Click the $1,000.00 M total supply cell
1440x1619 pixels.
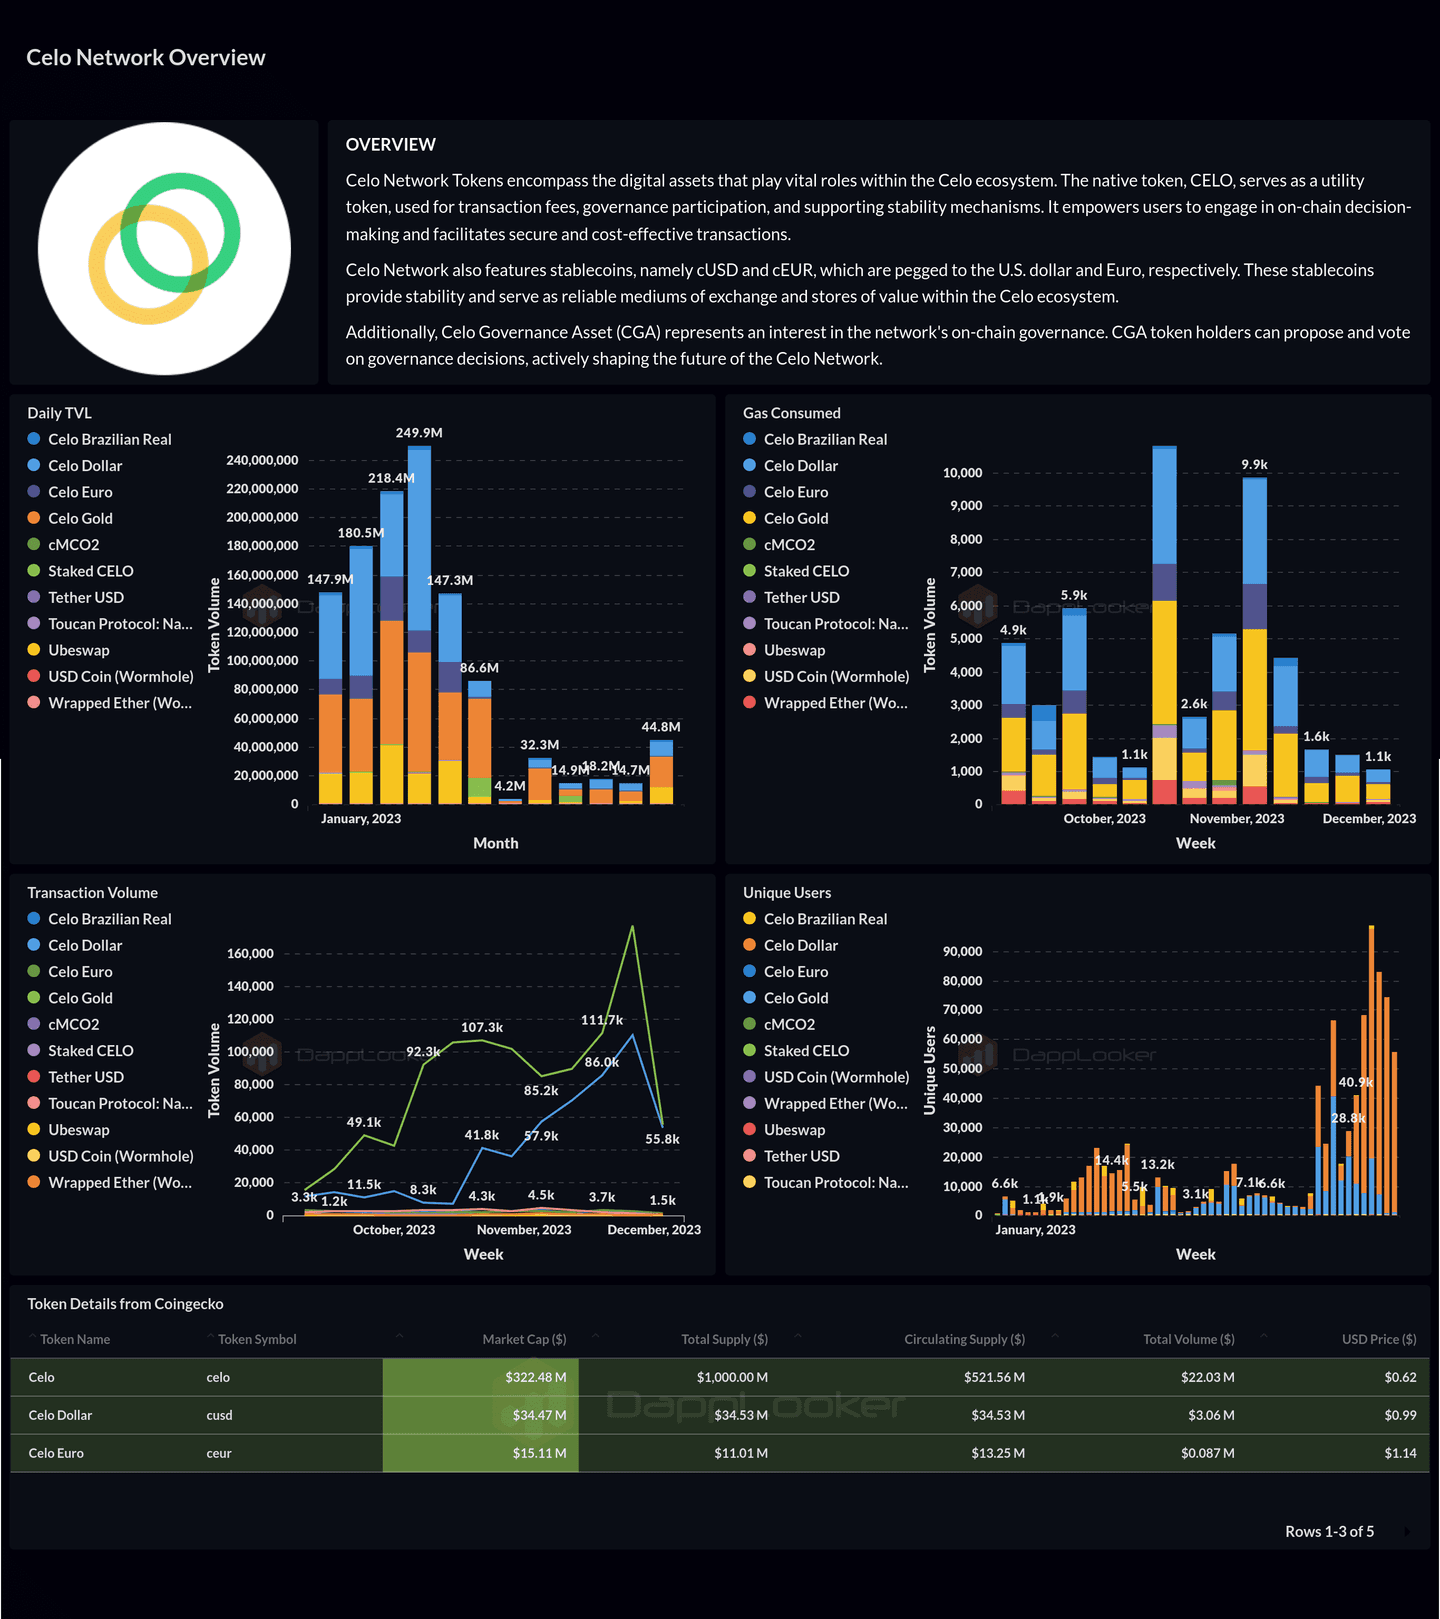733,1377
